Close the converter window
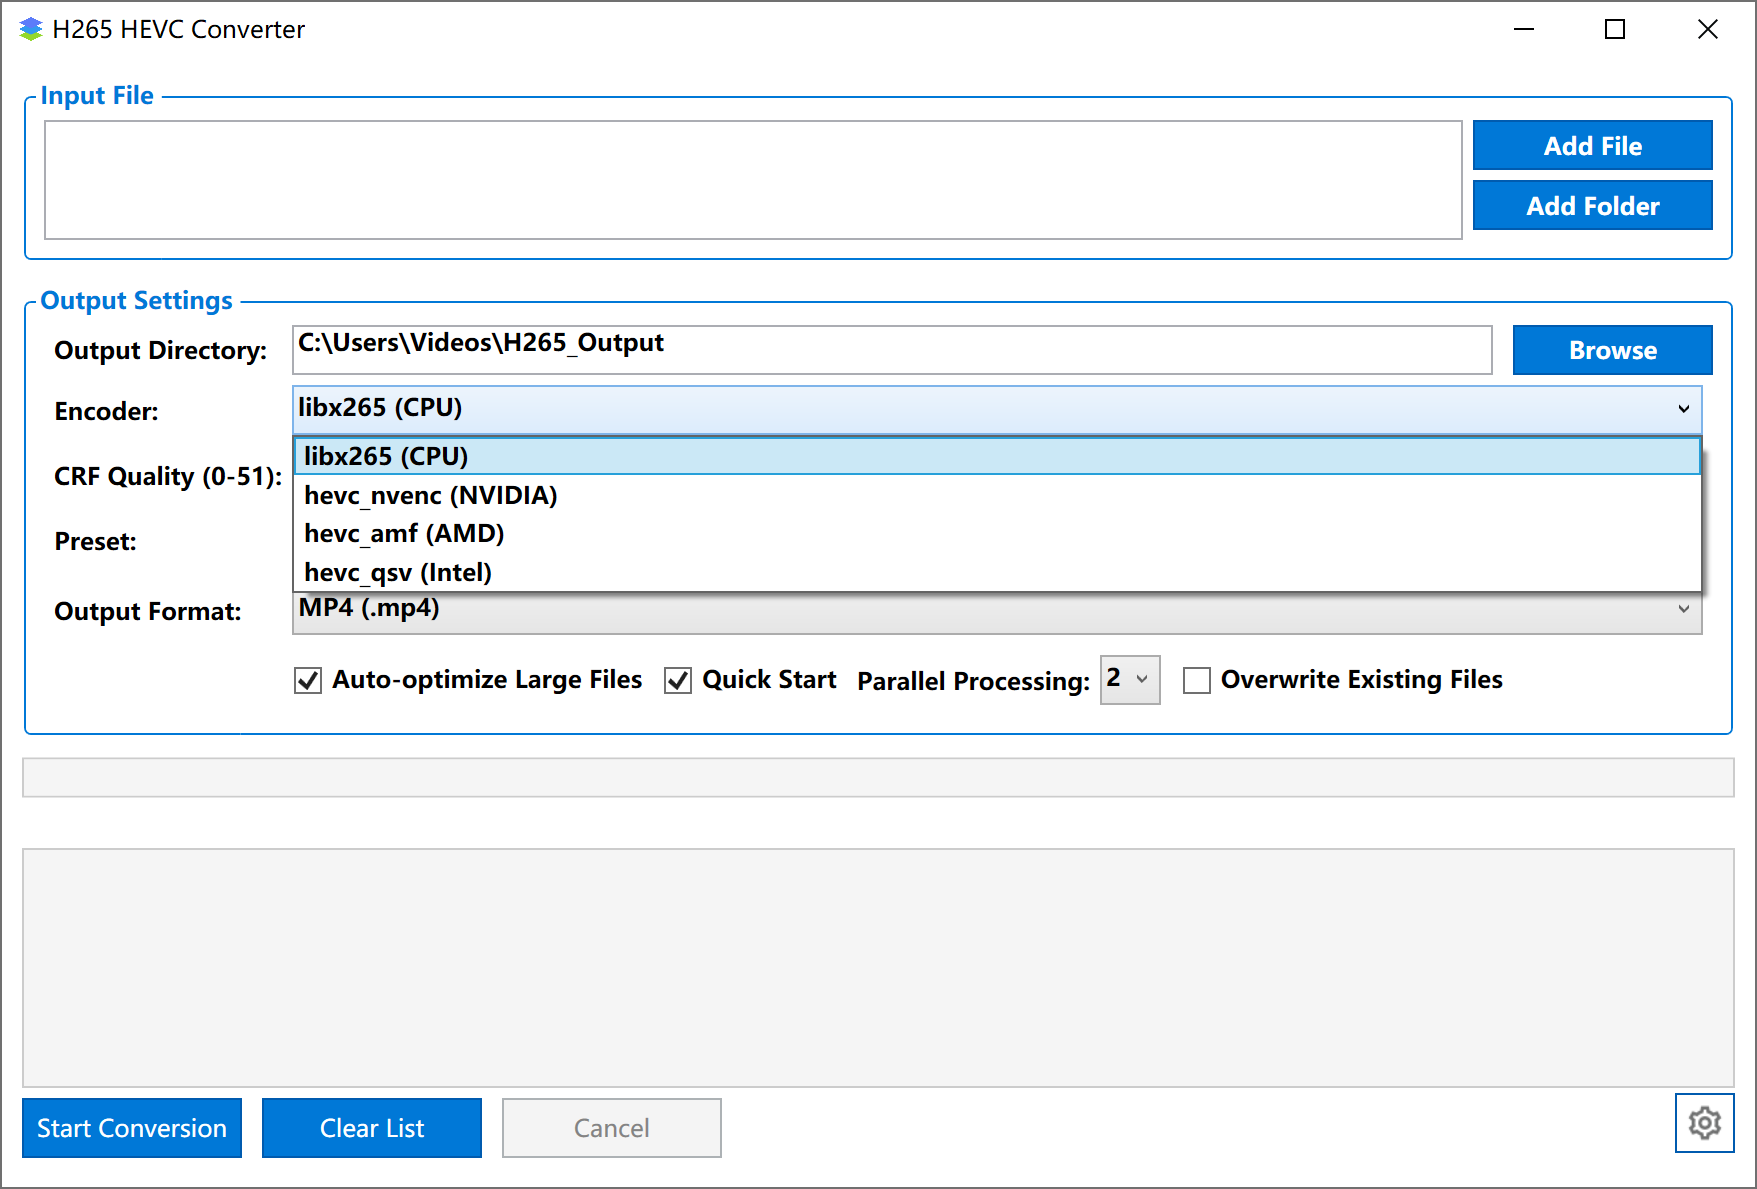This screenshot has height=1189, width=1757. point(1707,30)
